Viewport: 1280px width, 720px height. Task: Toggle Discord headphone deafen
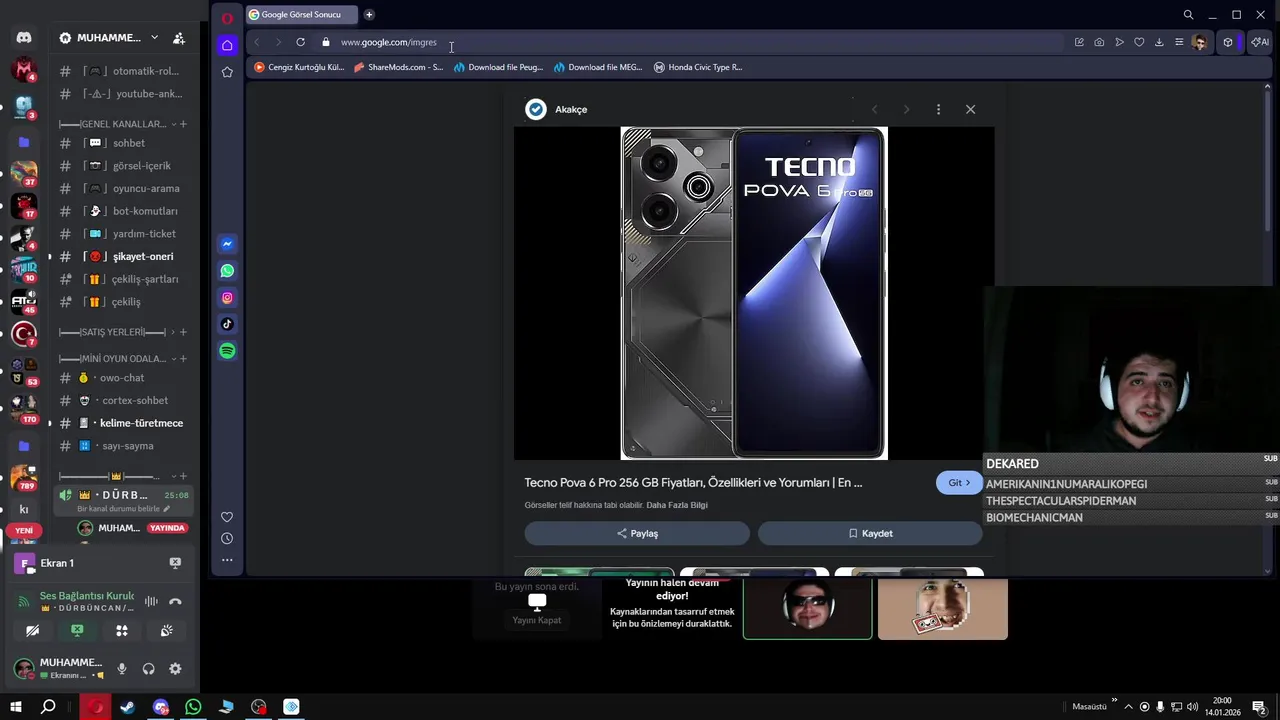point(149,669)
